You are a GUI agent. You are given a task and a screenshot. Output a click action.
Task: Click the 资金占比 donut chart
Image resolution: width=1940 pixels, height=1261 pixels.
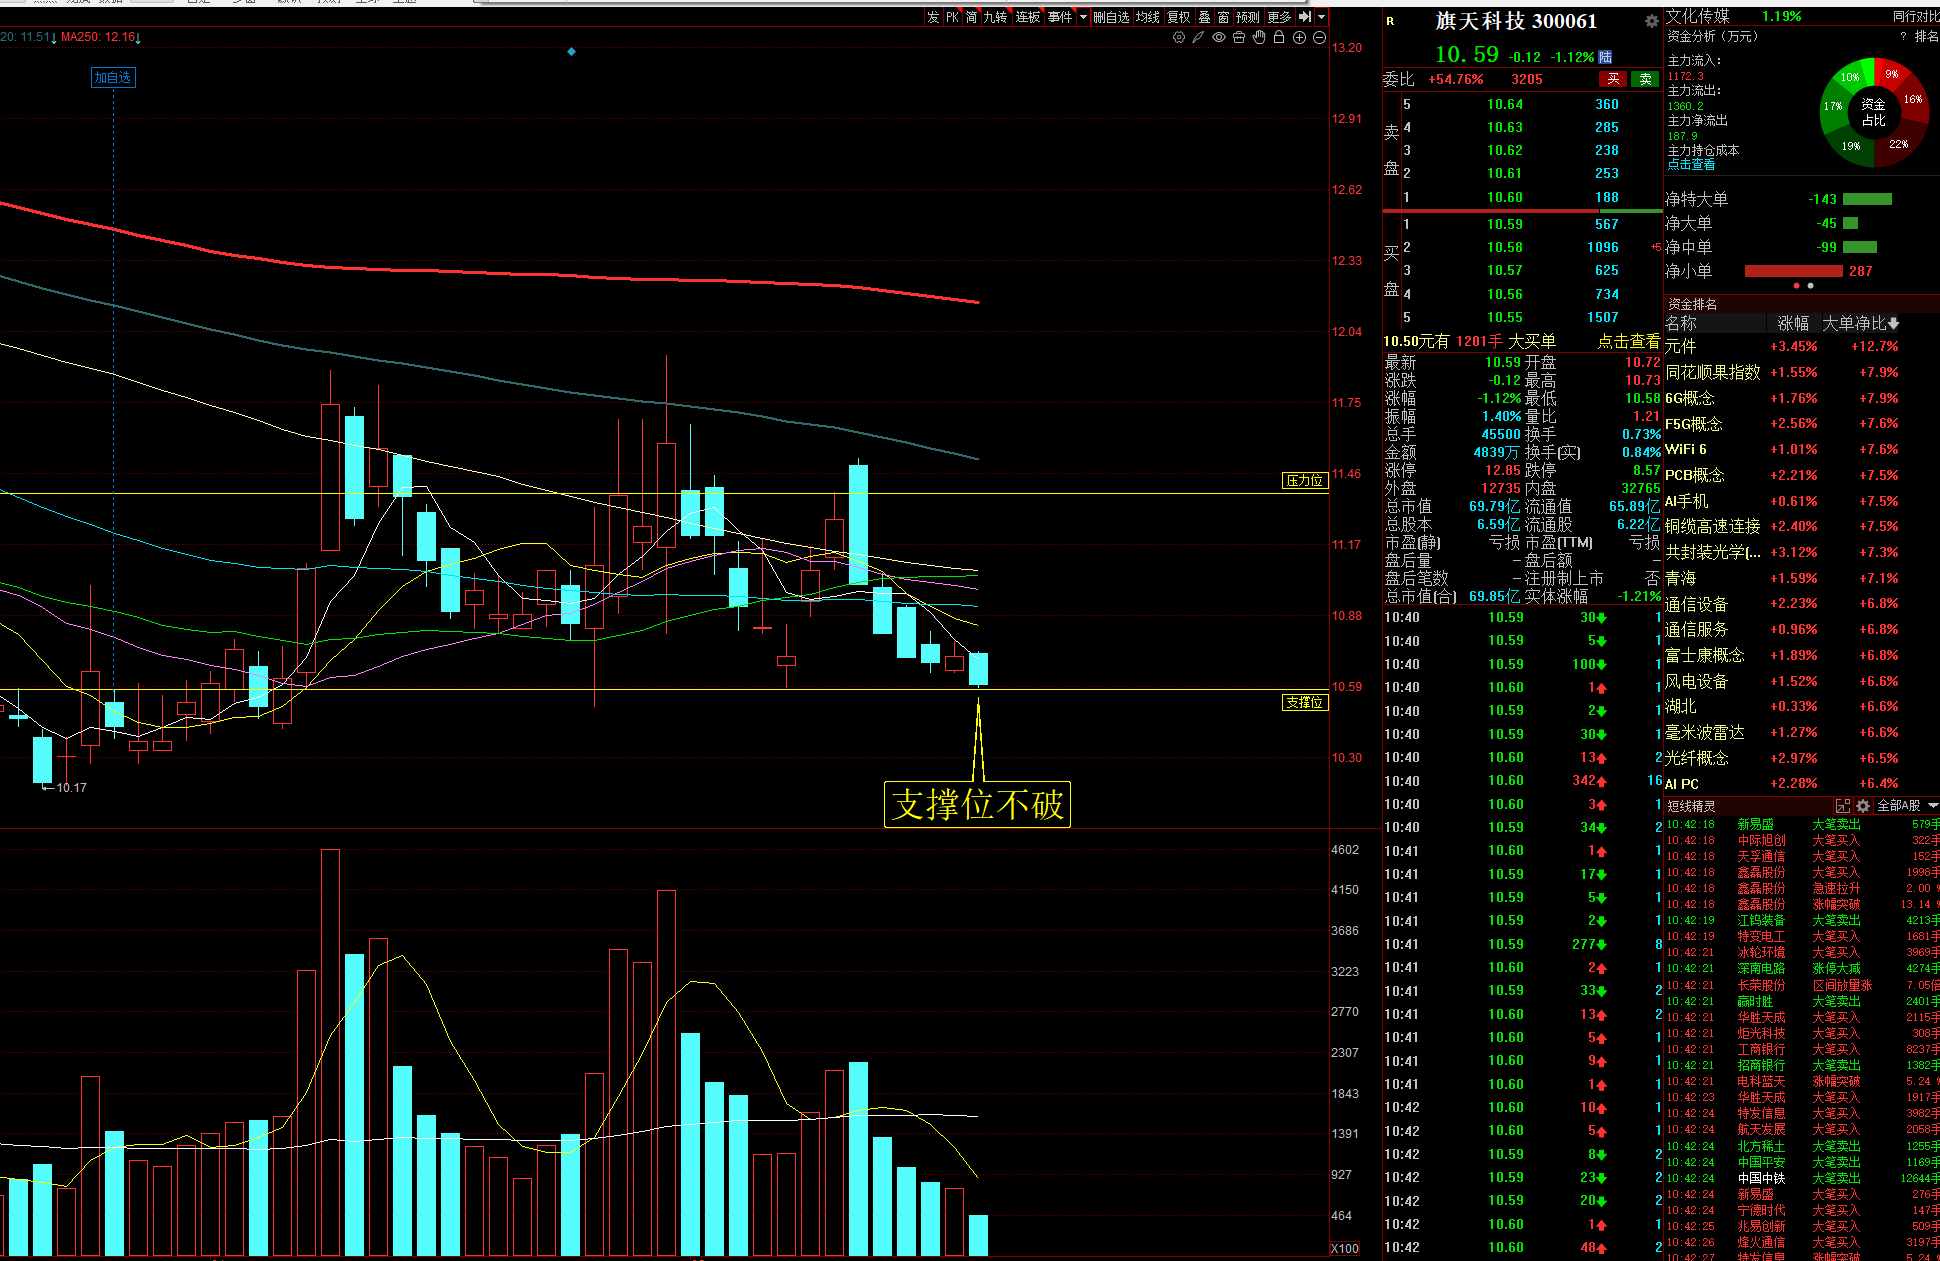point(1873,112)
